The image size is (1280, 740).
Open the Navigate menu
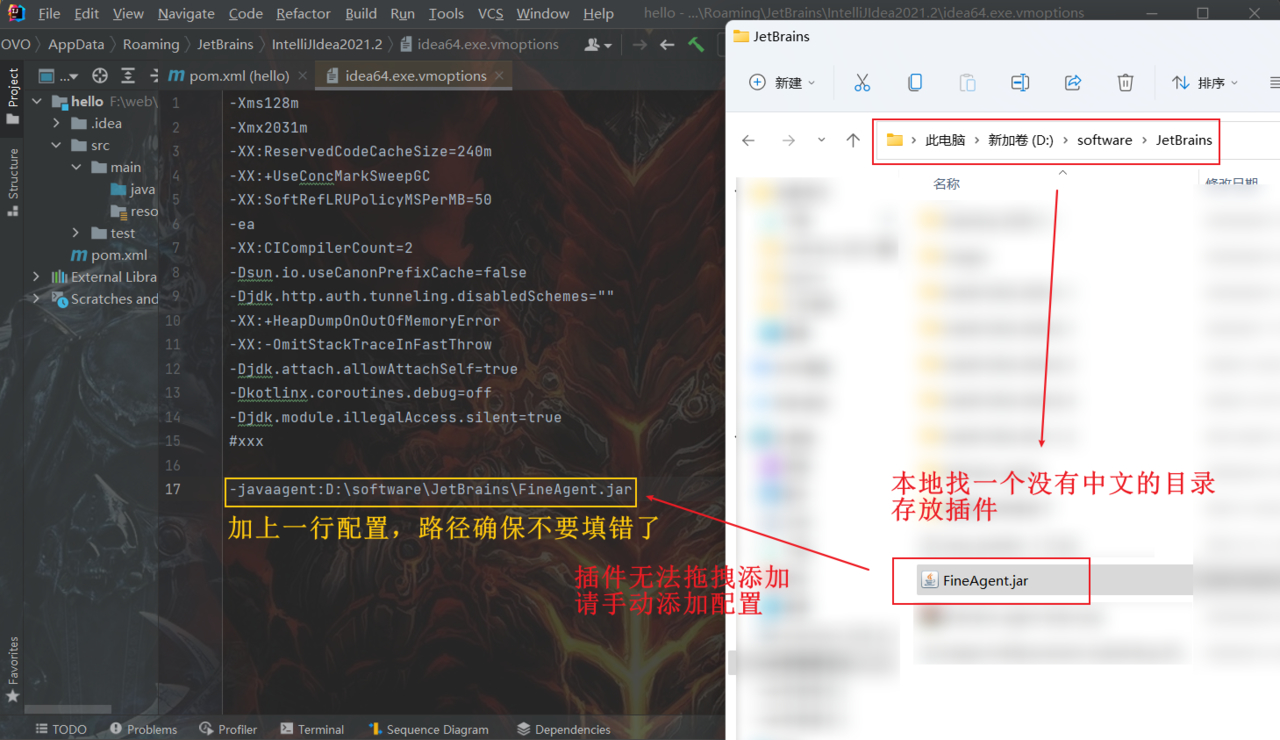point(186,14)
